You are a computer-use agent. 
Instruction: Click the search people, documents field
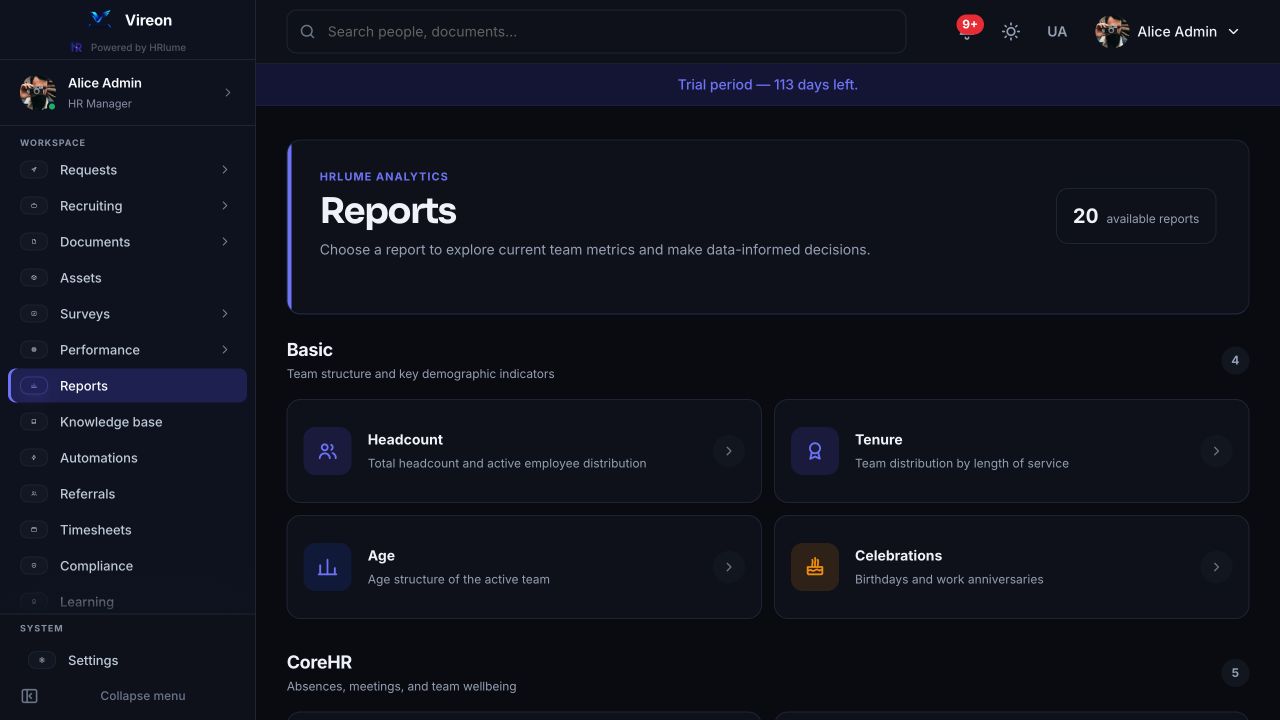596,32
